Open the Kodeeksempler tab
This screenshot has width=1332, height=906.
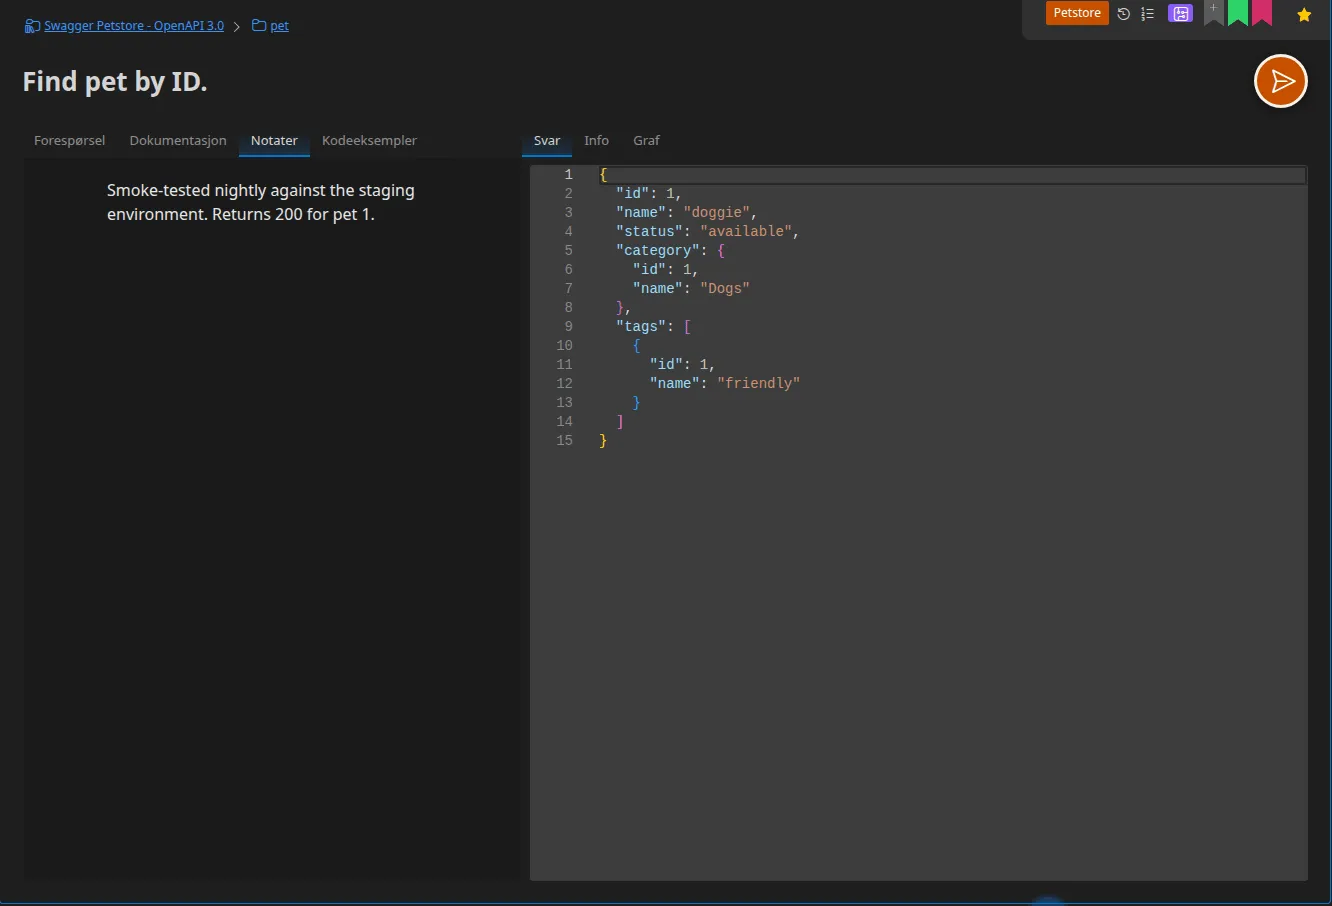coord(369,141)
